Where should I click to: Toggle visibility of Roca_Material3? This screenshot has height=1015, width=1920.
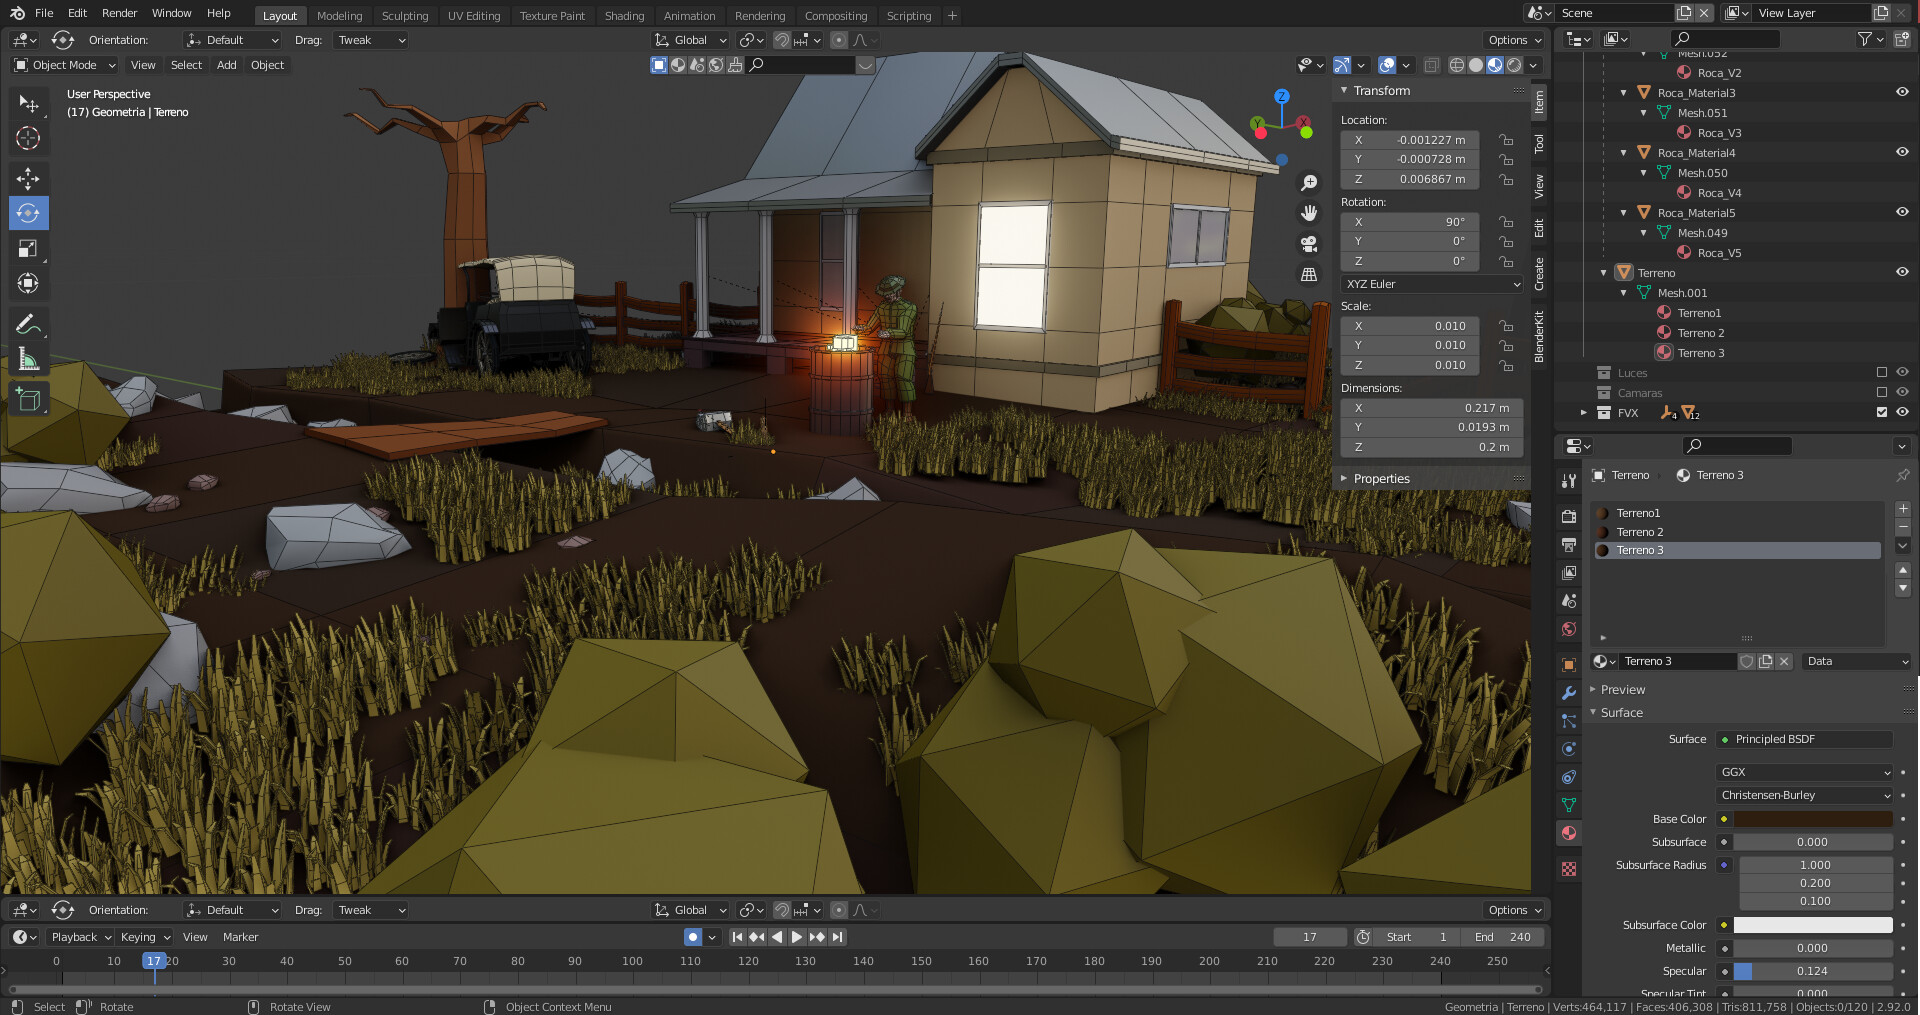coord(1901,92)
